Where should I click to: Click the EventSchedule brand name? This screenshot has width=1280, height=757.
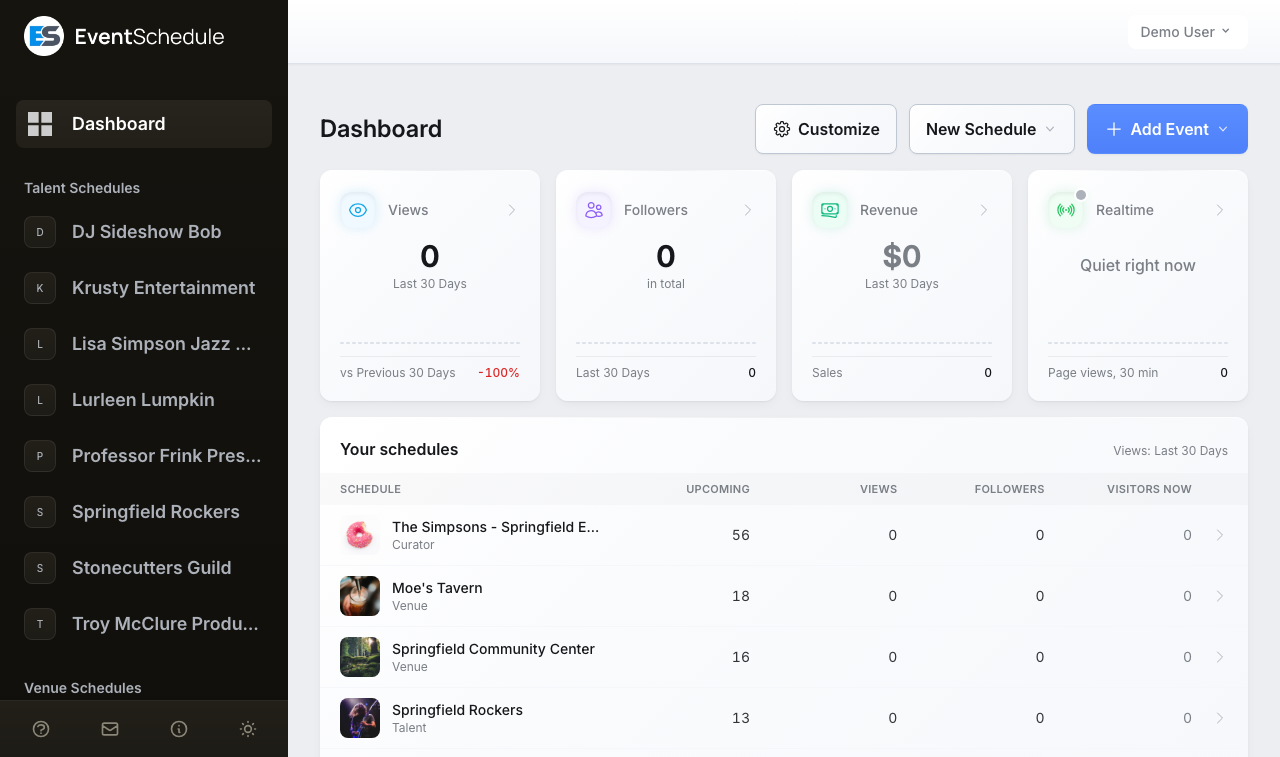click(x=150, y=37)
